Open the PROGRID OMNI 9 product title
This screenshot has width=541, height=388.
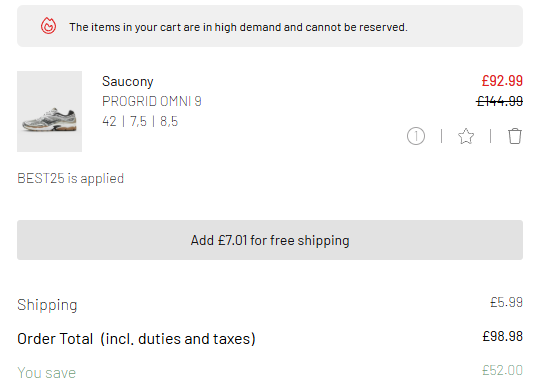point(152,101)
